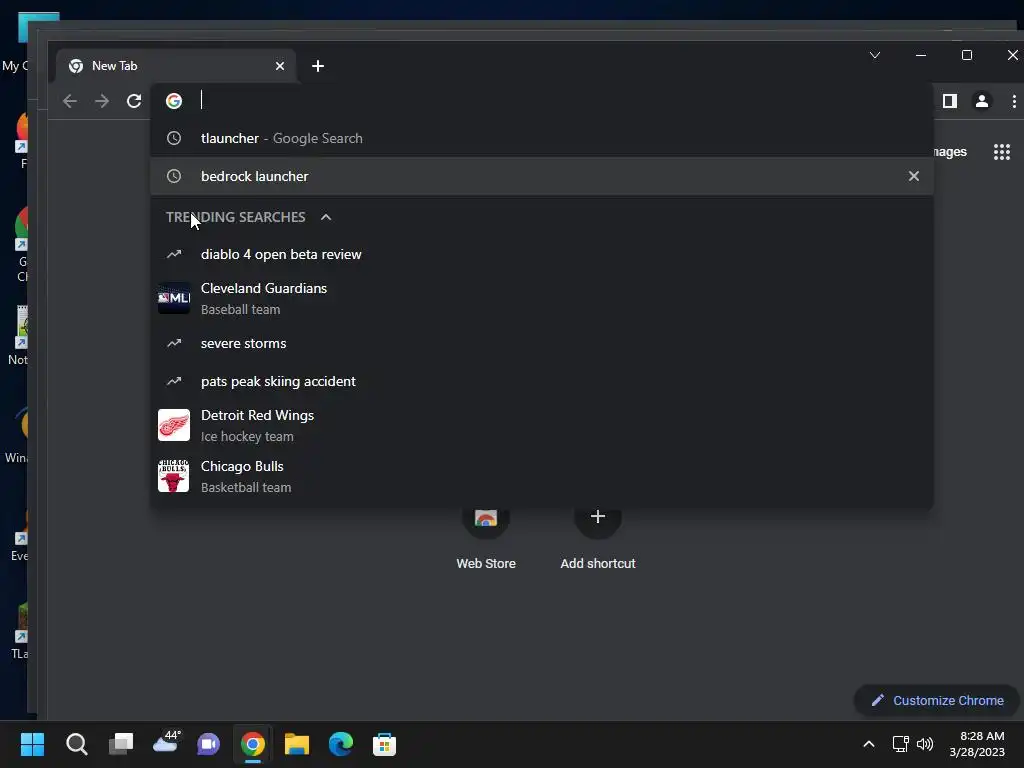This screenshot has height=768, width=1024.
Task: Click clock icon beside tlauncher suggestion
Action: [x=174, y=138]
